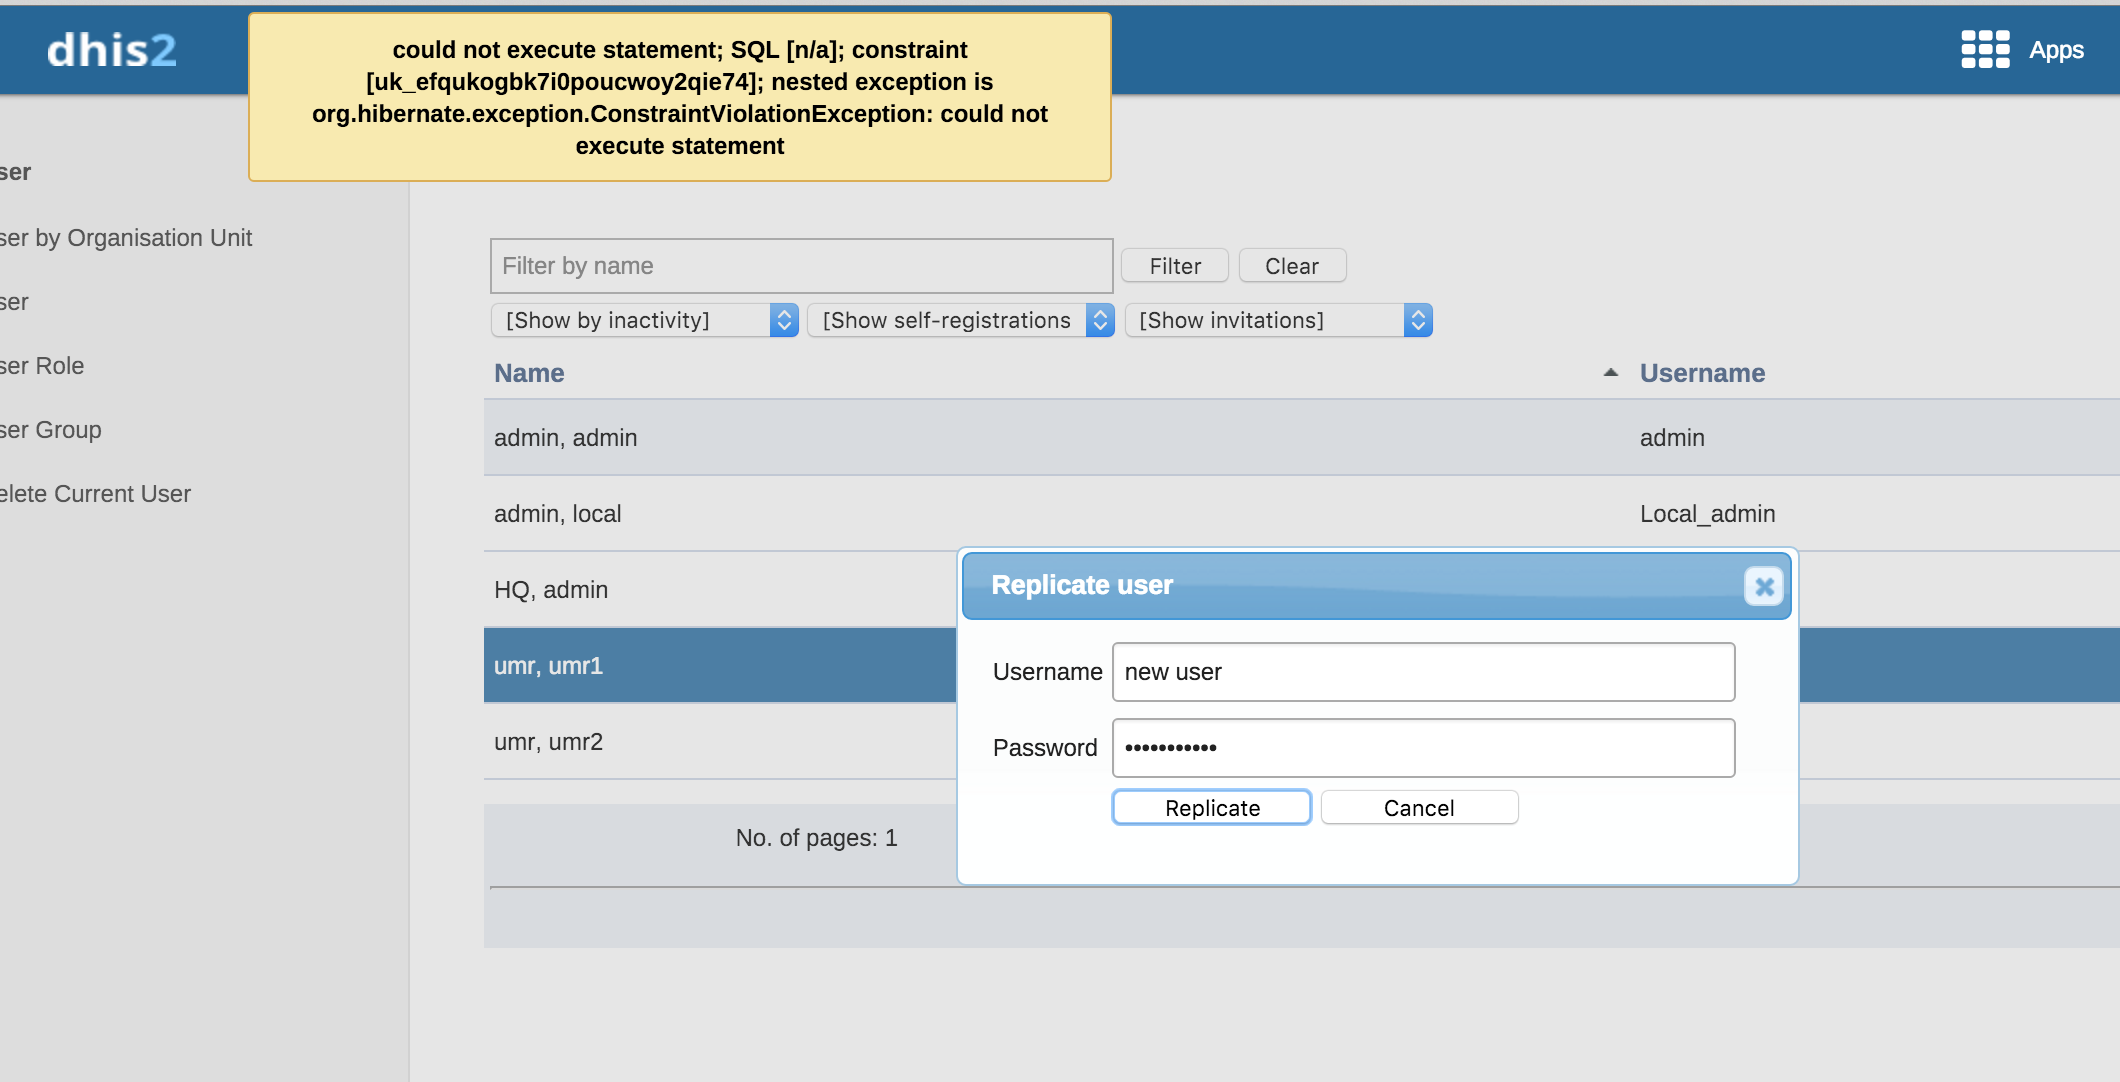The image size is (2120, 1082).
Task: Open the Apps grid icon
Action: point(1985,49)
